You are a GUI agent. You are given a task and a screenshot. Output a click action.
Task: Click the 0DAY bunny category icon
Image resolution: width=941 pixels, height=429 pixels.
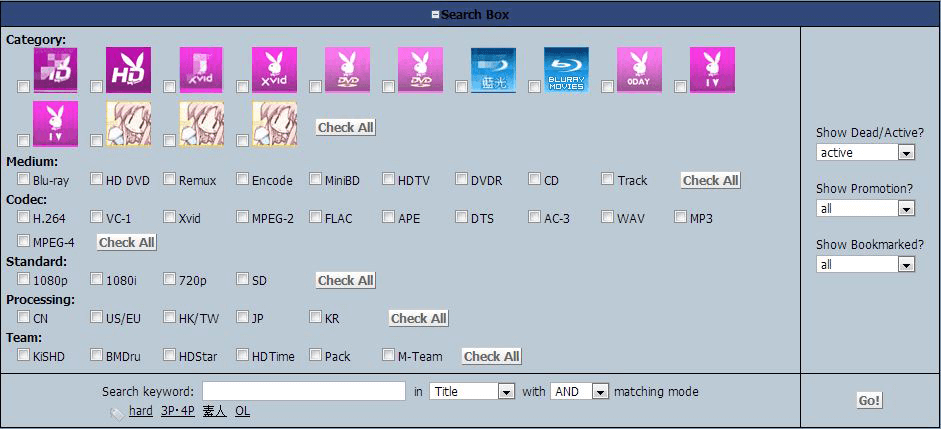pos(639,70)
